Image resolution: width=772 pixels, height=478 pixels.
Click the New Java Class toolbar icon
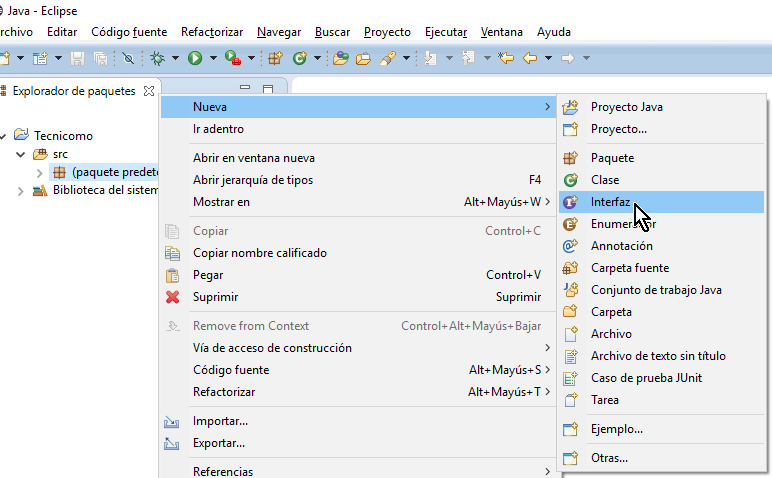(300, 58)
